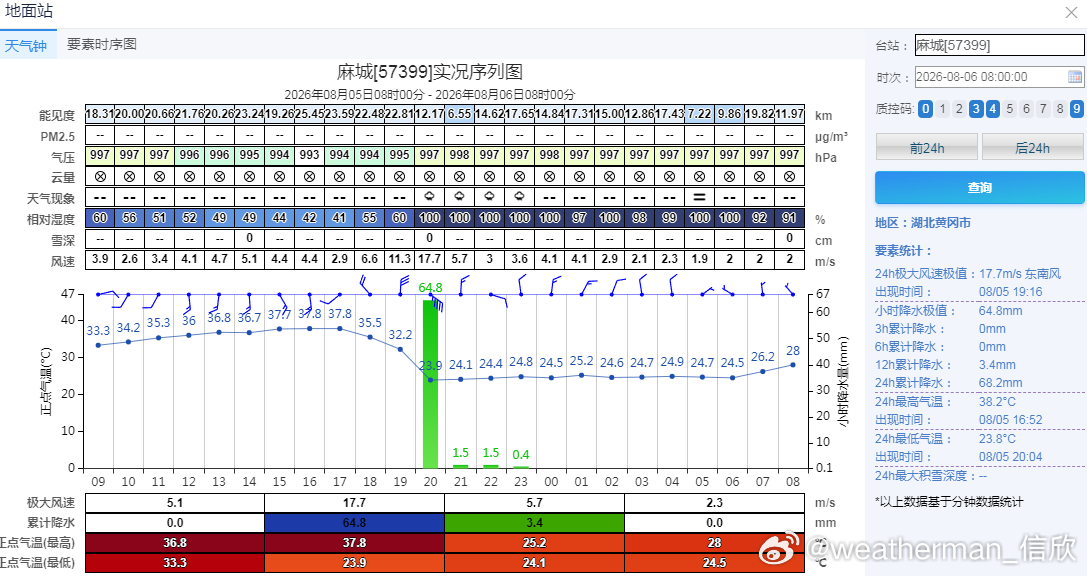
Task: Toggle quality control code 9
Action: [1077, 109]
